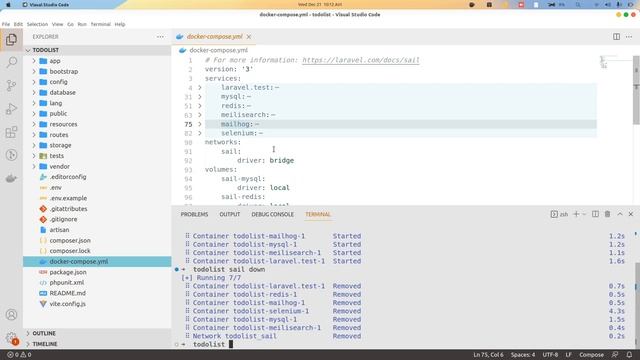Screen dimensions: 640x360
Task: Open the Accounts menu icon
Action: pyautogui.click(x=11, y=315)
